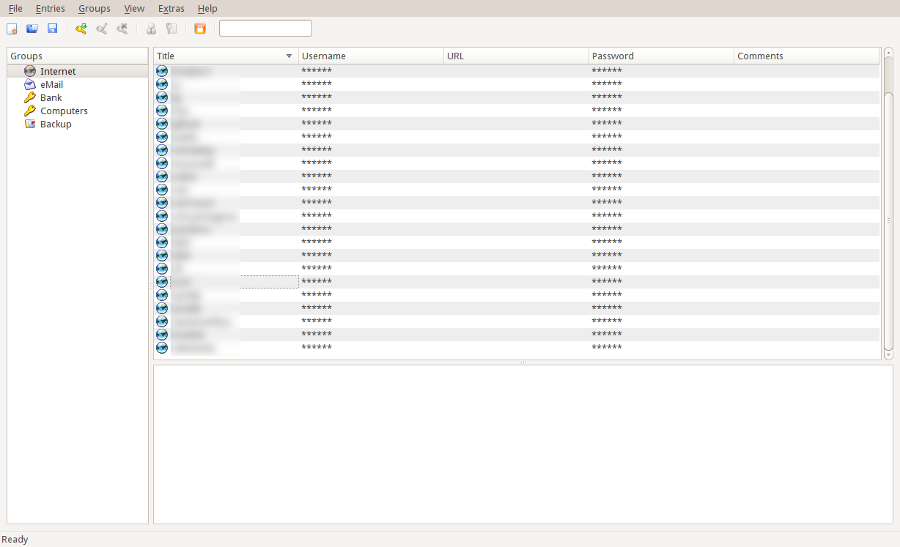
Task: Click the orange Lock Workspace icon
Action: (200, 29)
